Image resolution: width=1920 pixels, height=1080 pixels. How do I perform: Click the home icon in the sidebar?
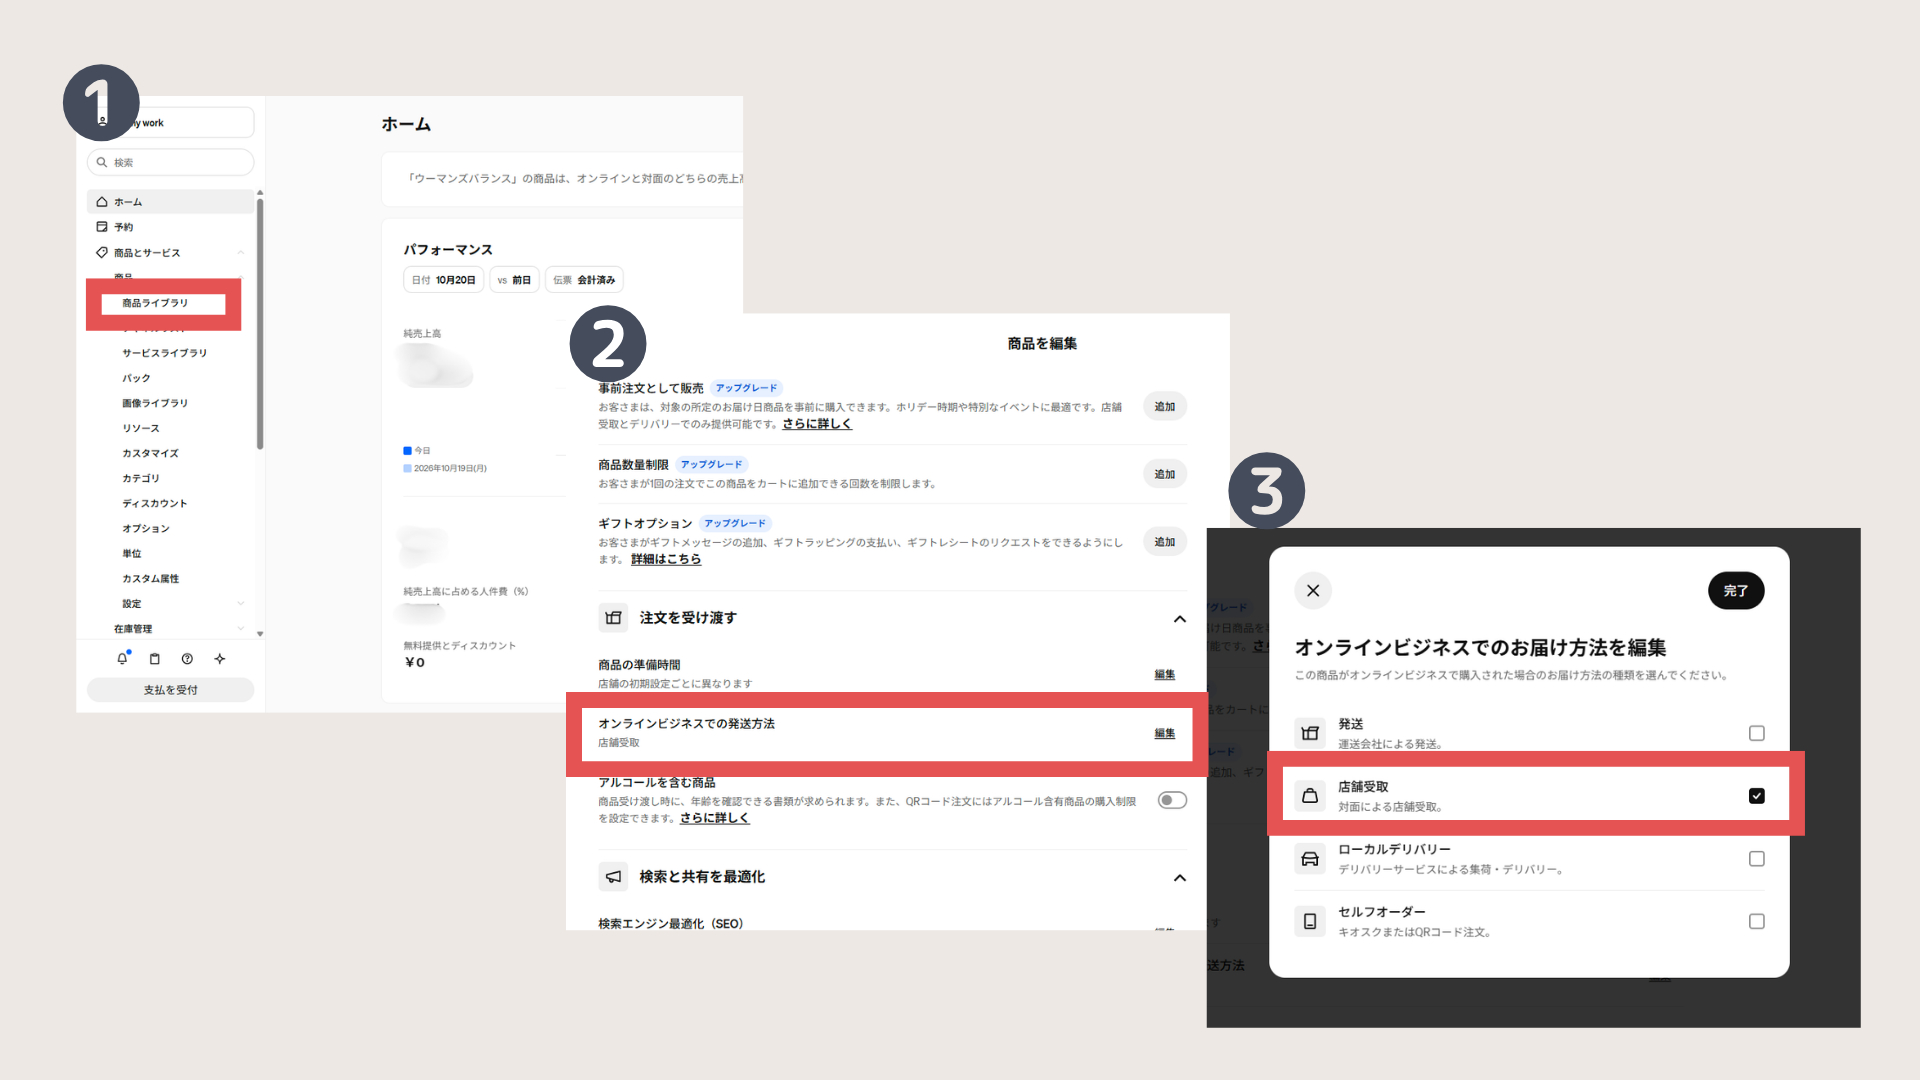coord(102,202)
